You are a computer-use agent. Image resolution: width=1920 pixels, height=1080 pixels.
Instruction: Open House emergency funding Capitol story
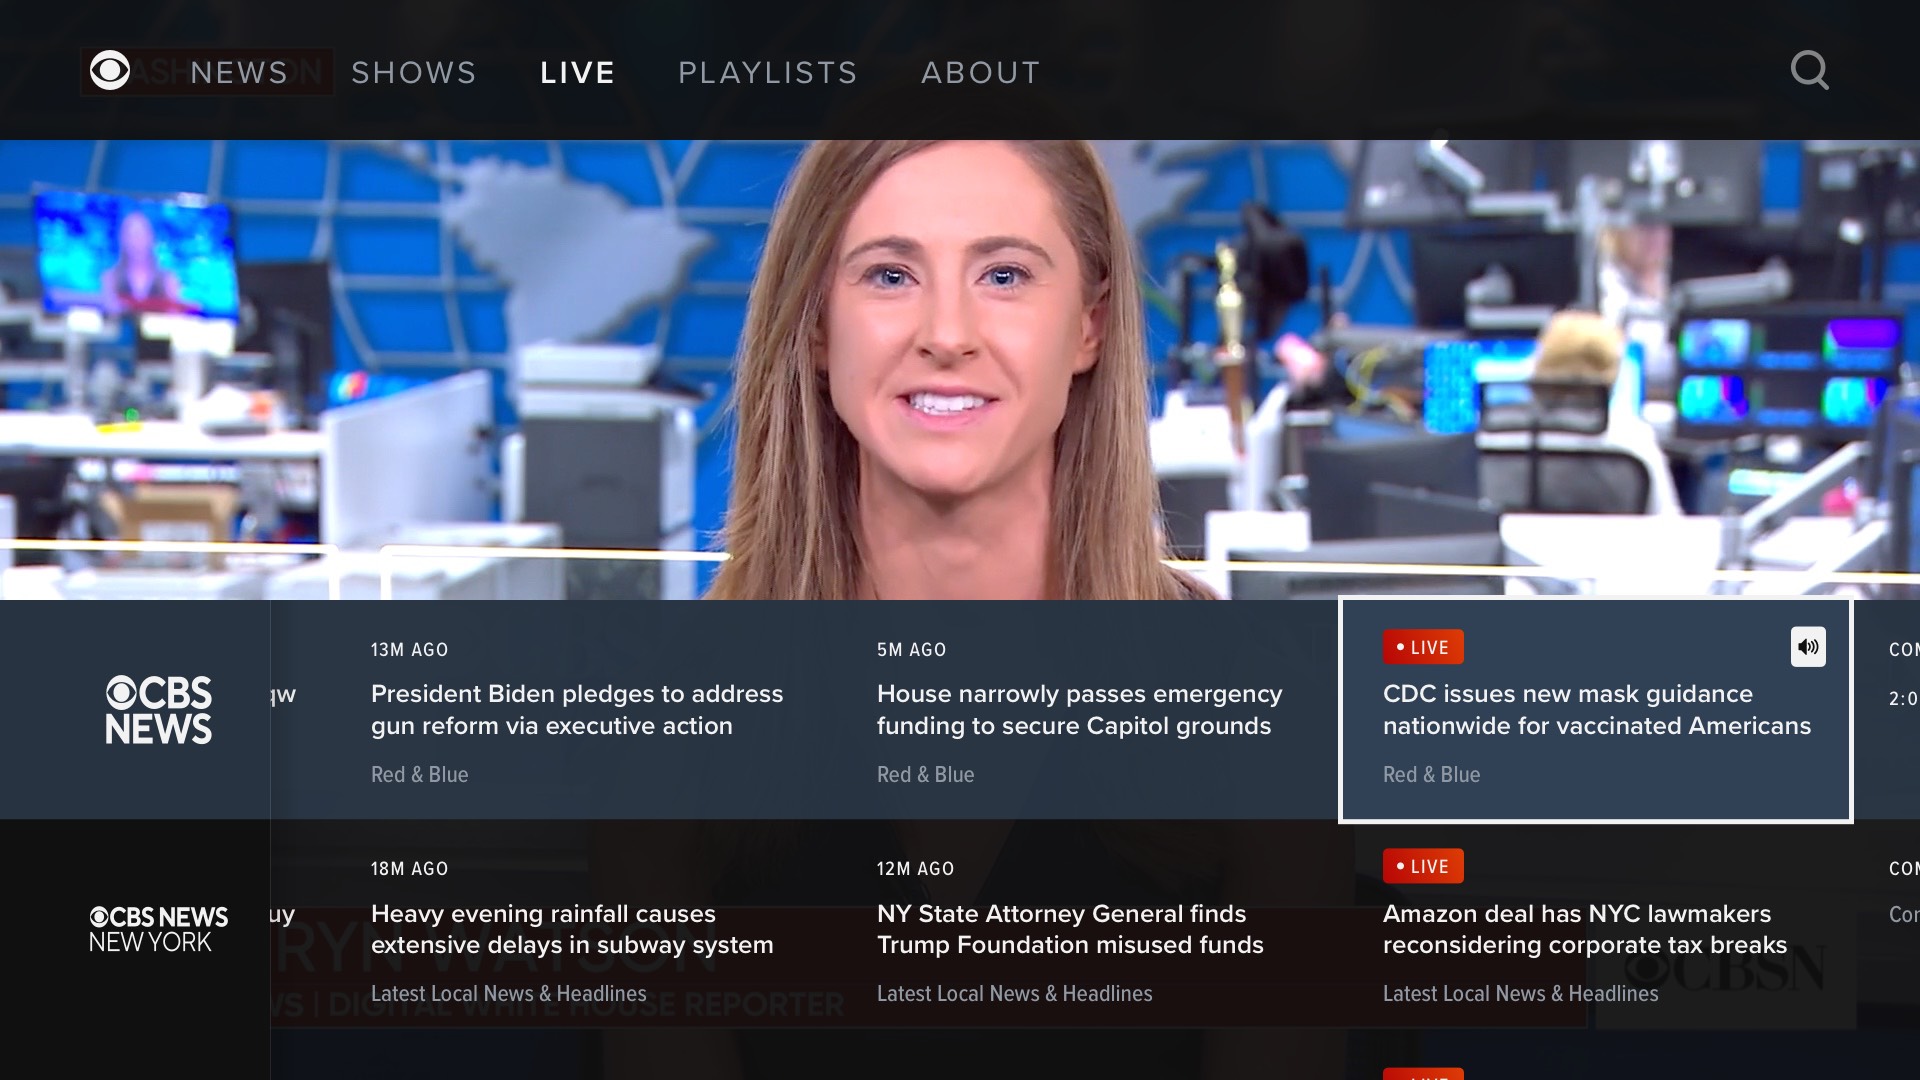tap(1079, 710)
